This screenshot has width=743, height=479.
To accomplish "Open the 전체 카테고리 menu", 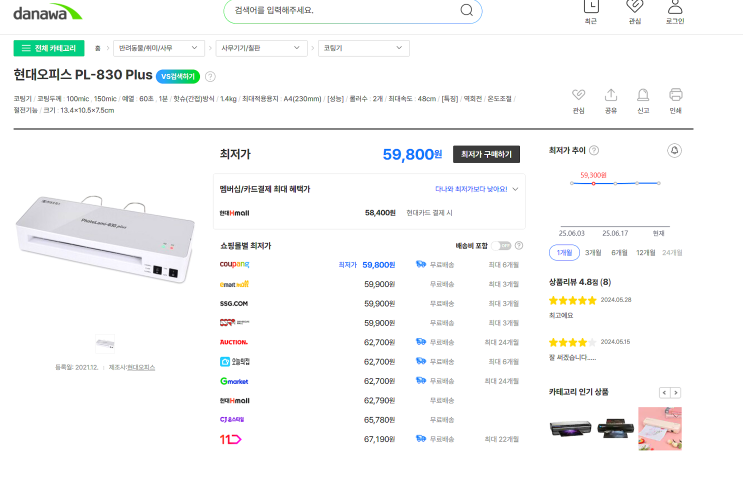I will 49,48.
